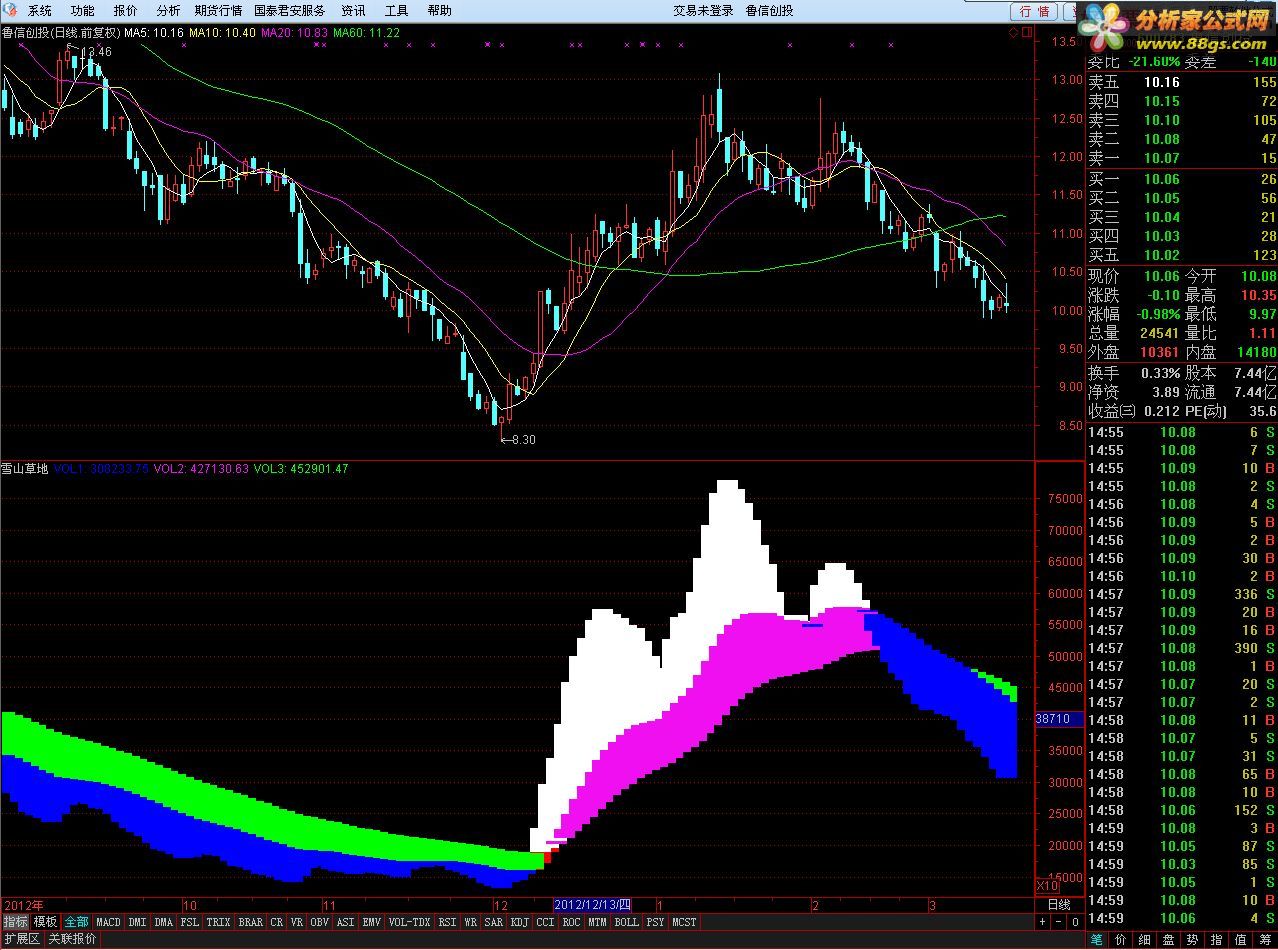
Task: Click the plus zoom button near 日线
Action: click(x=1042, y=922)
